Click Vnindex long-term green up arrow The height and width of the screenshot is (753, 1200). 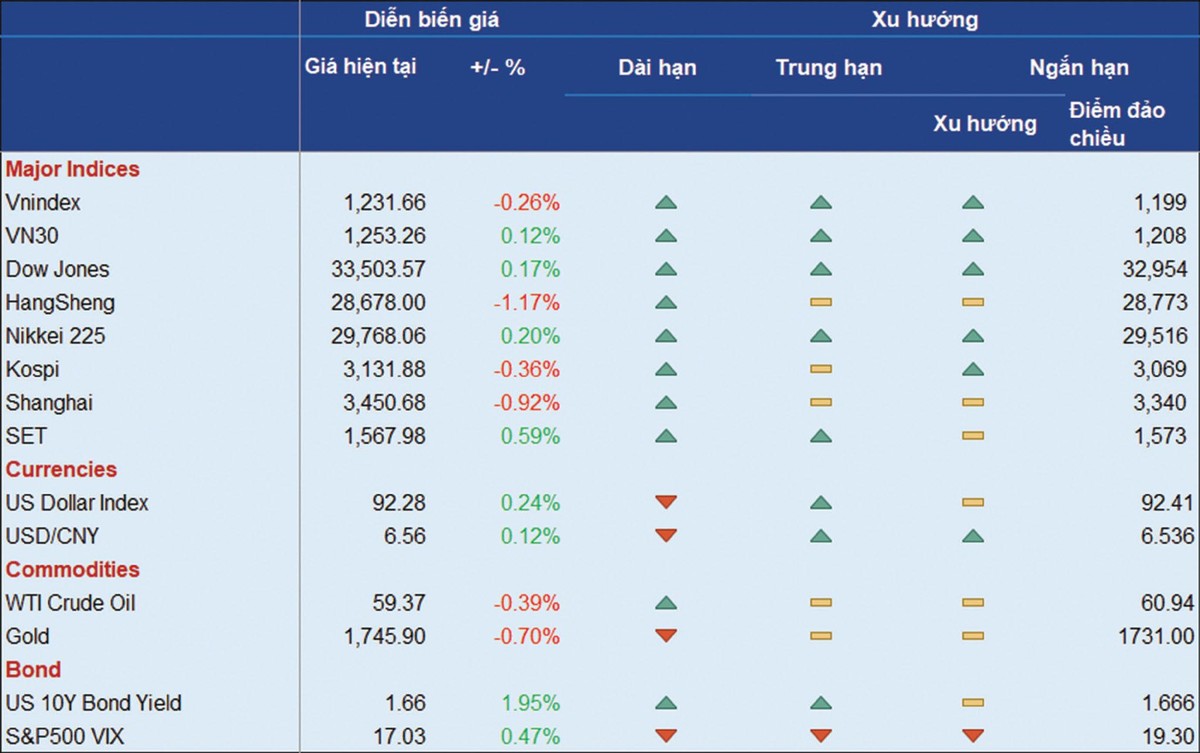(666, 203)
